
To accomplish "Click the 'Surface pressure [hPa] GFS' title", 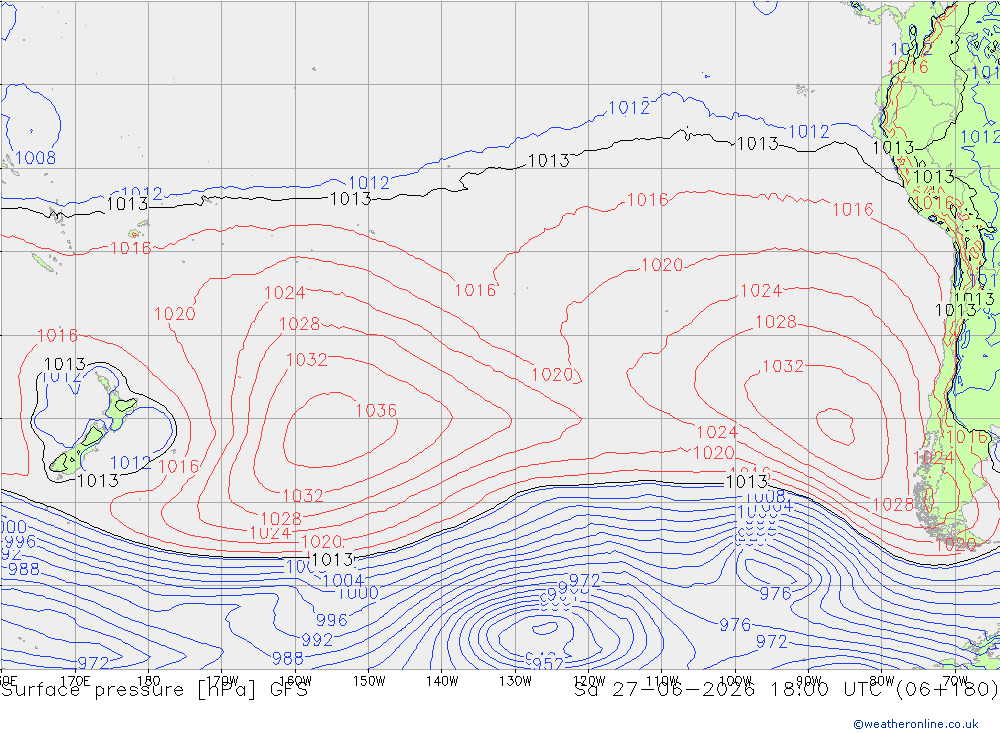I will click(x=154, y=690).
